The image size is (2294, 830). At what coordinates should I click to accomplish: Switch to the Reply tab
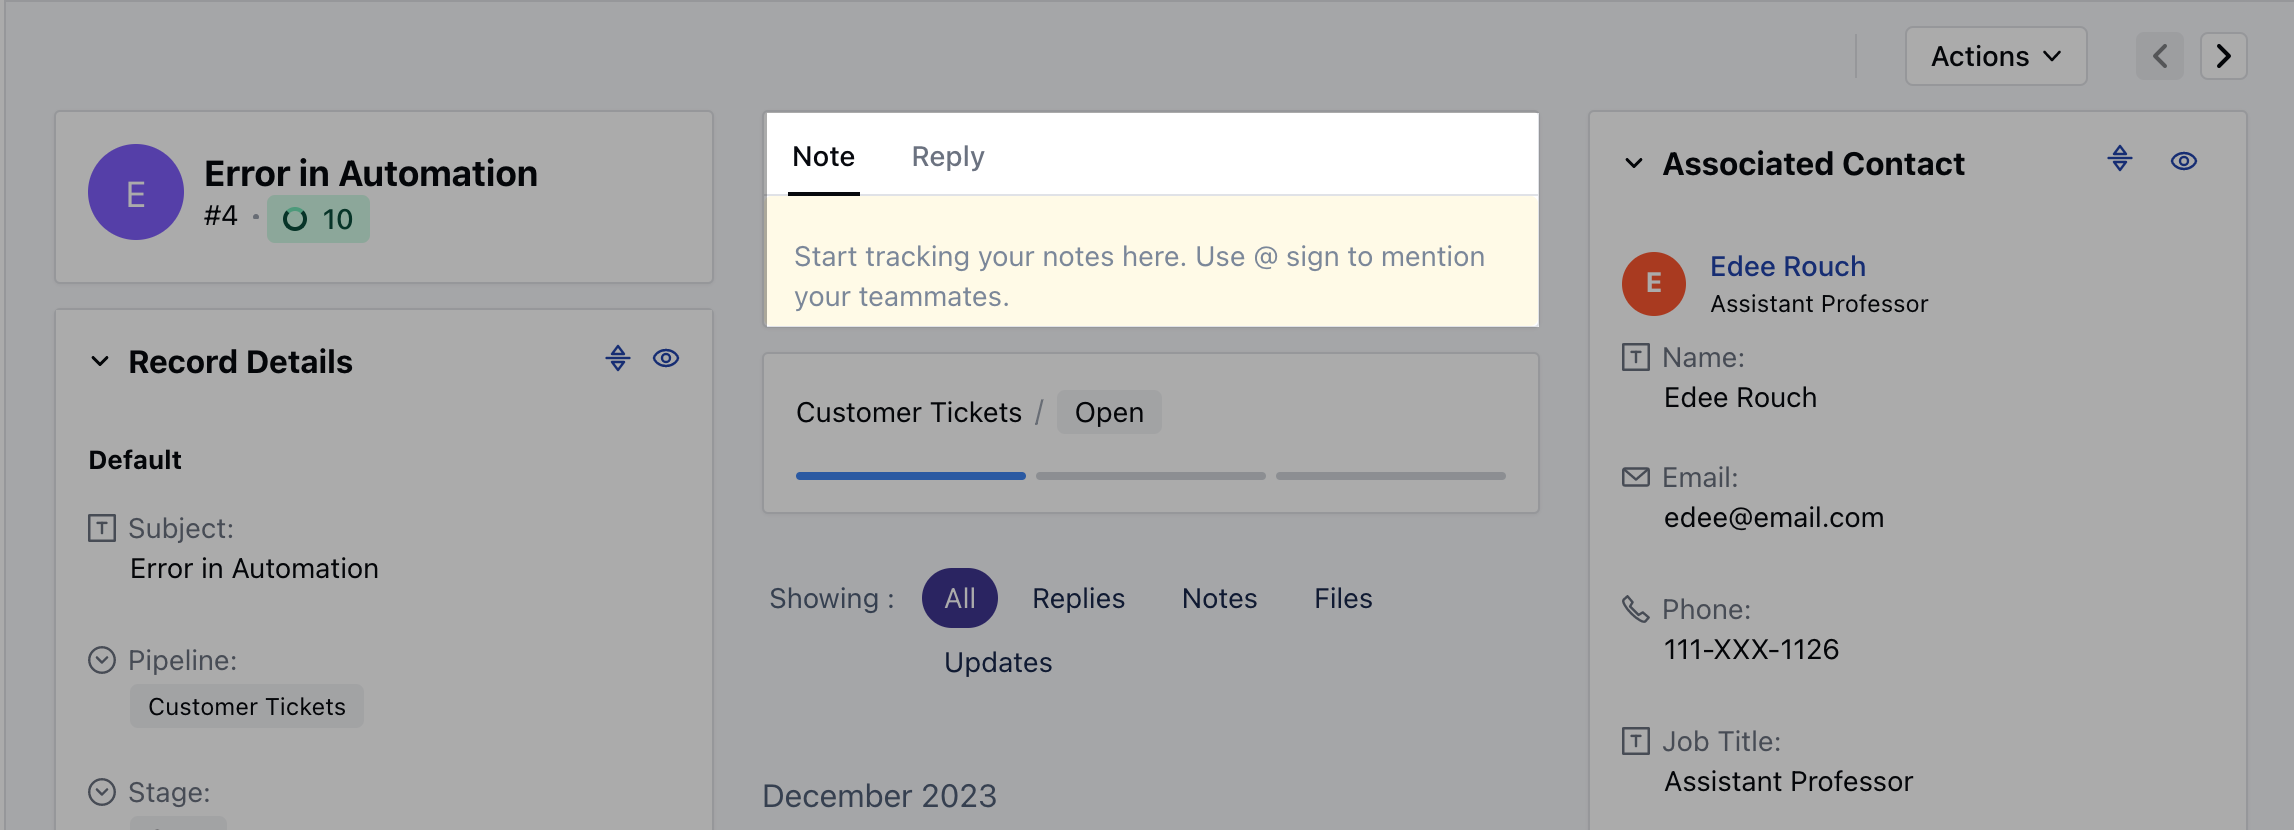pos(946,156)
